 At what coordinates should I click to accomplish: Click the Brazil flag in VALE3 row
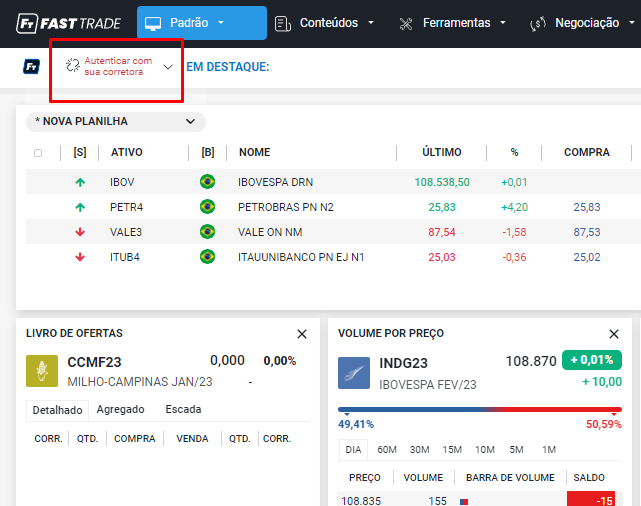coord(207,232)
